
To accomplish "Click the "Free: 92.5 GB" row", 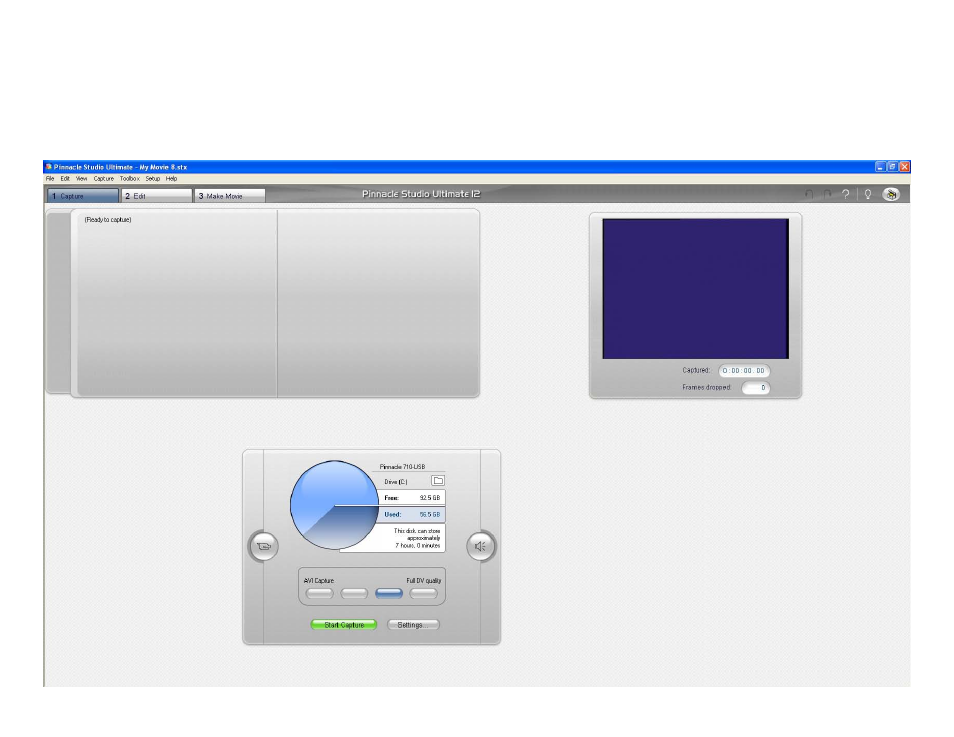I will [412, 498].
